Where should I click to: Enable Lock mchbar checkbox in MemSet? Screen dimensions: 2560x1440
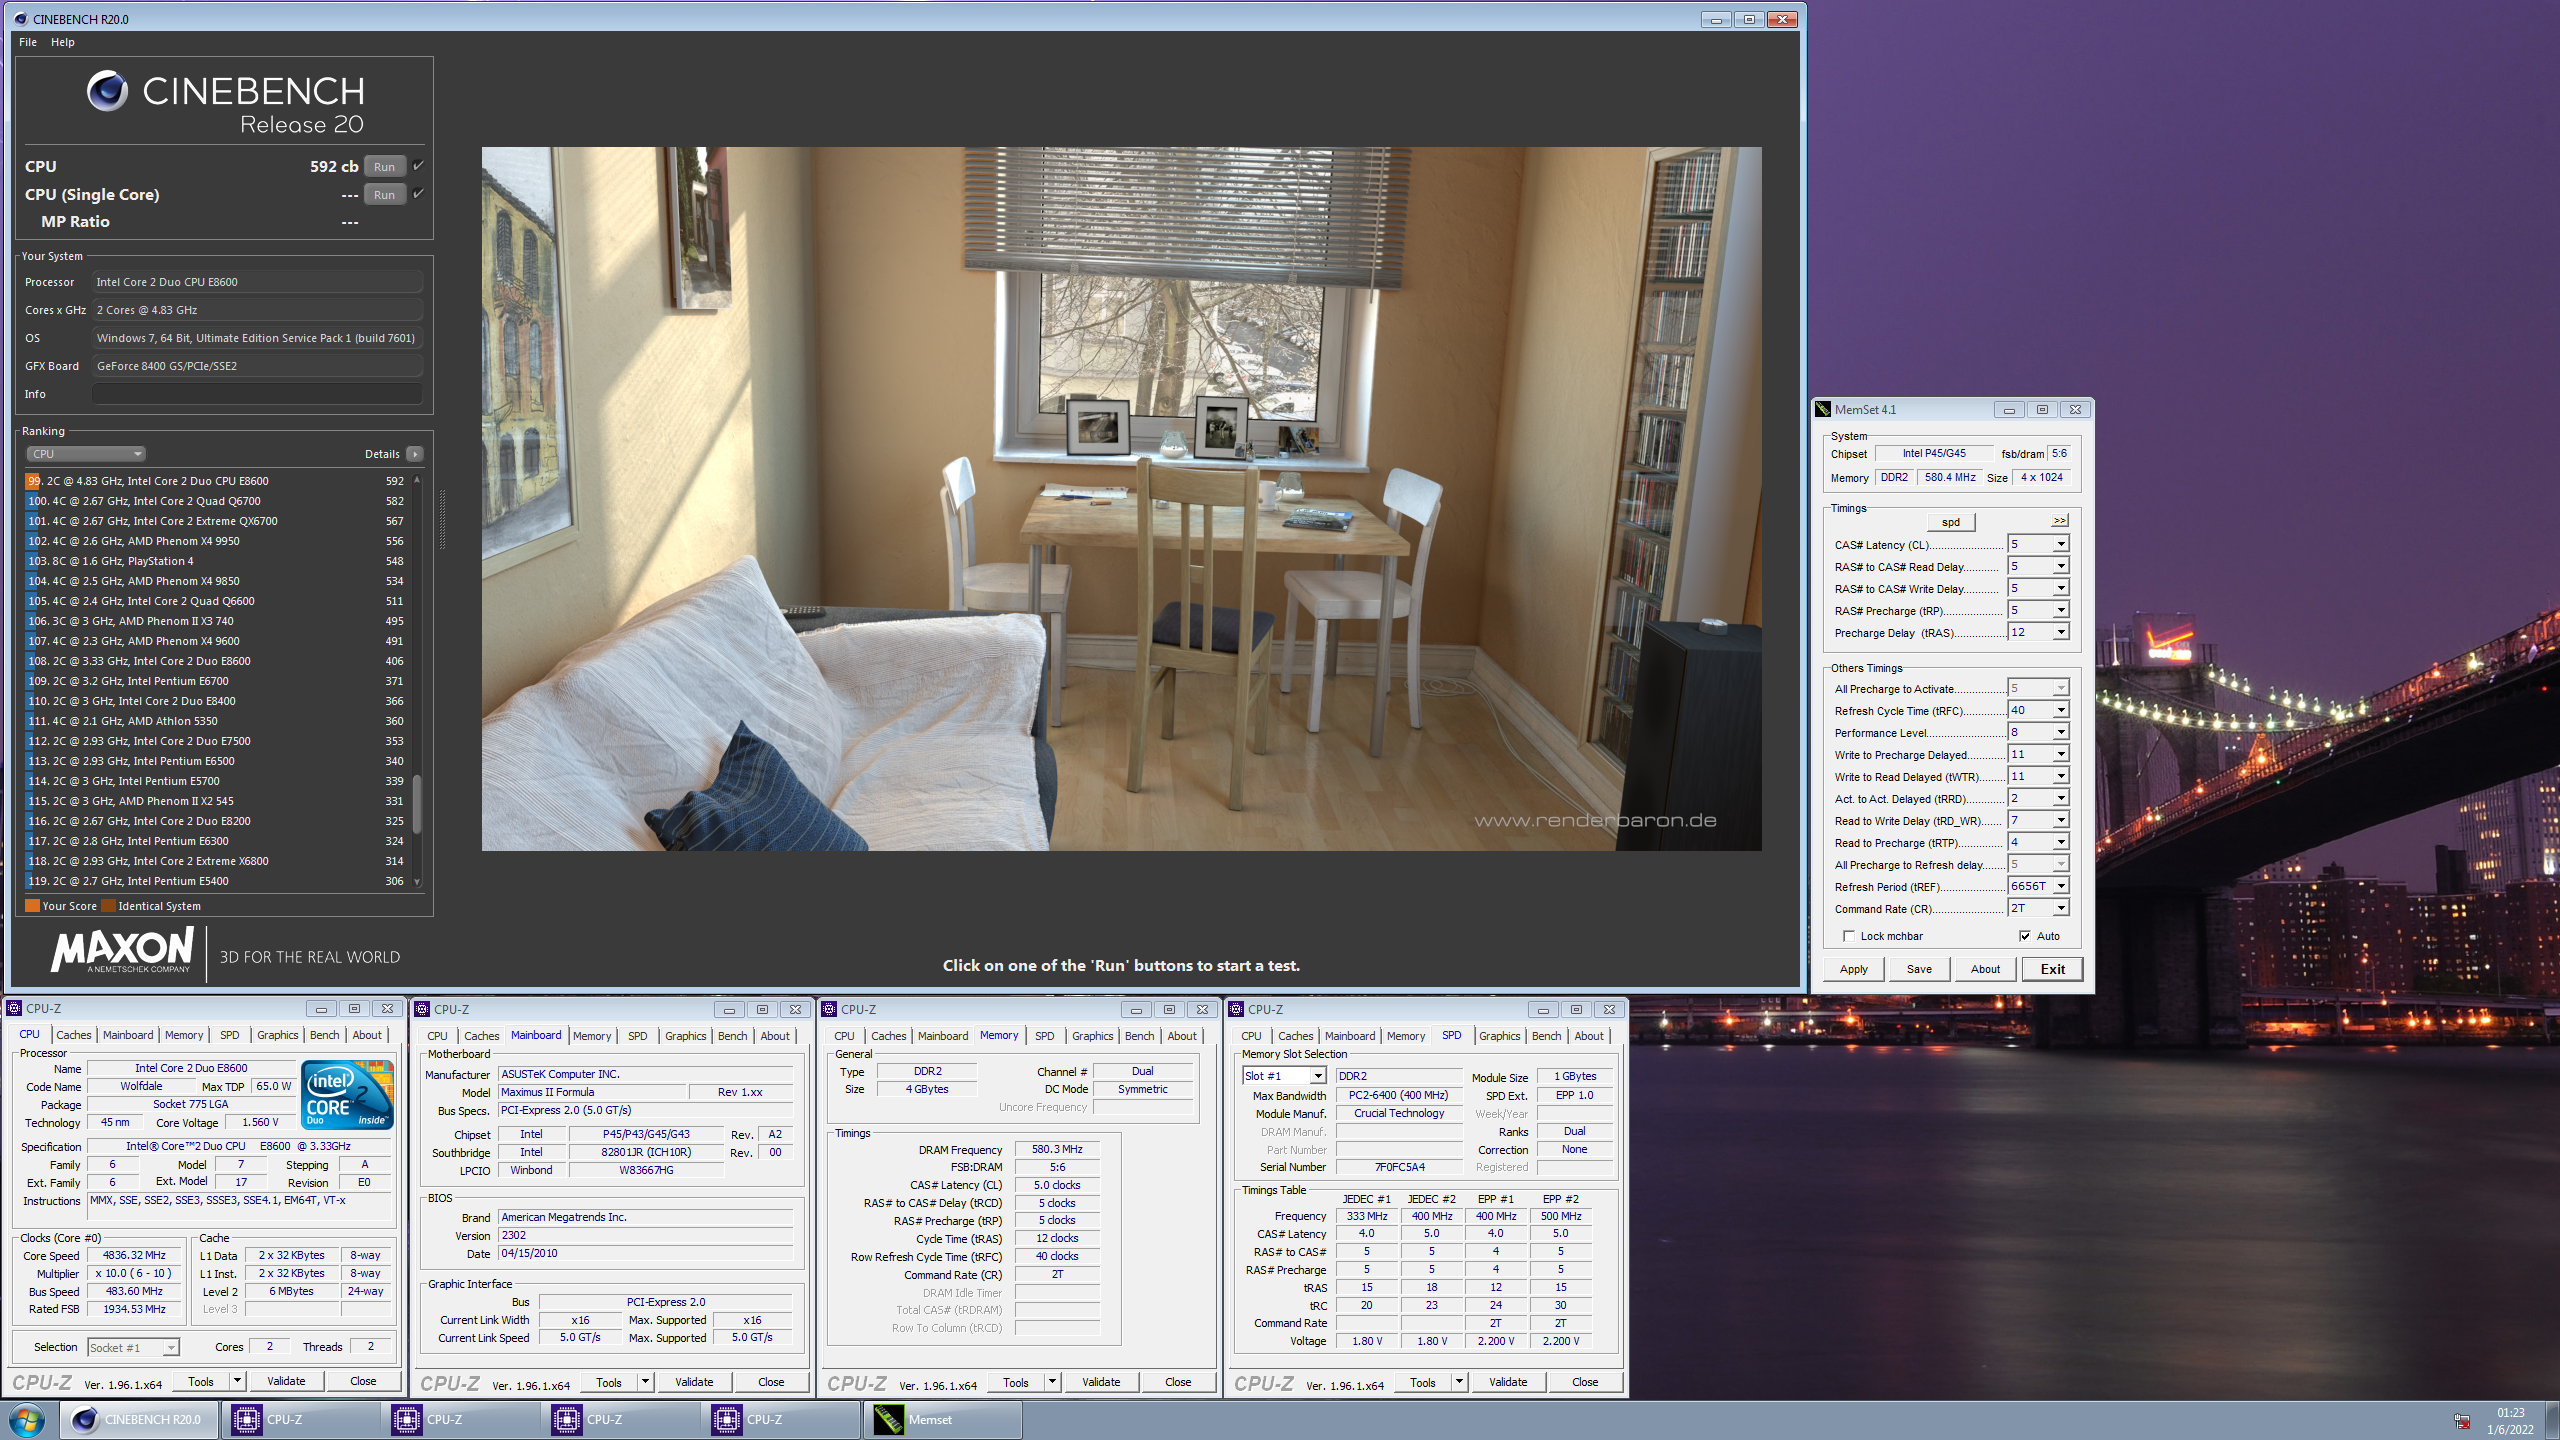coord(1848,937)
